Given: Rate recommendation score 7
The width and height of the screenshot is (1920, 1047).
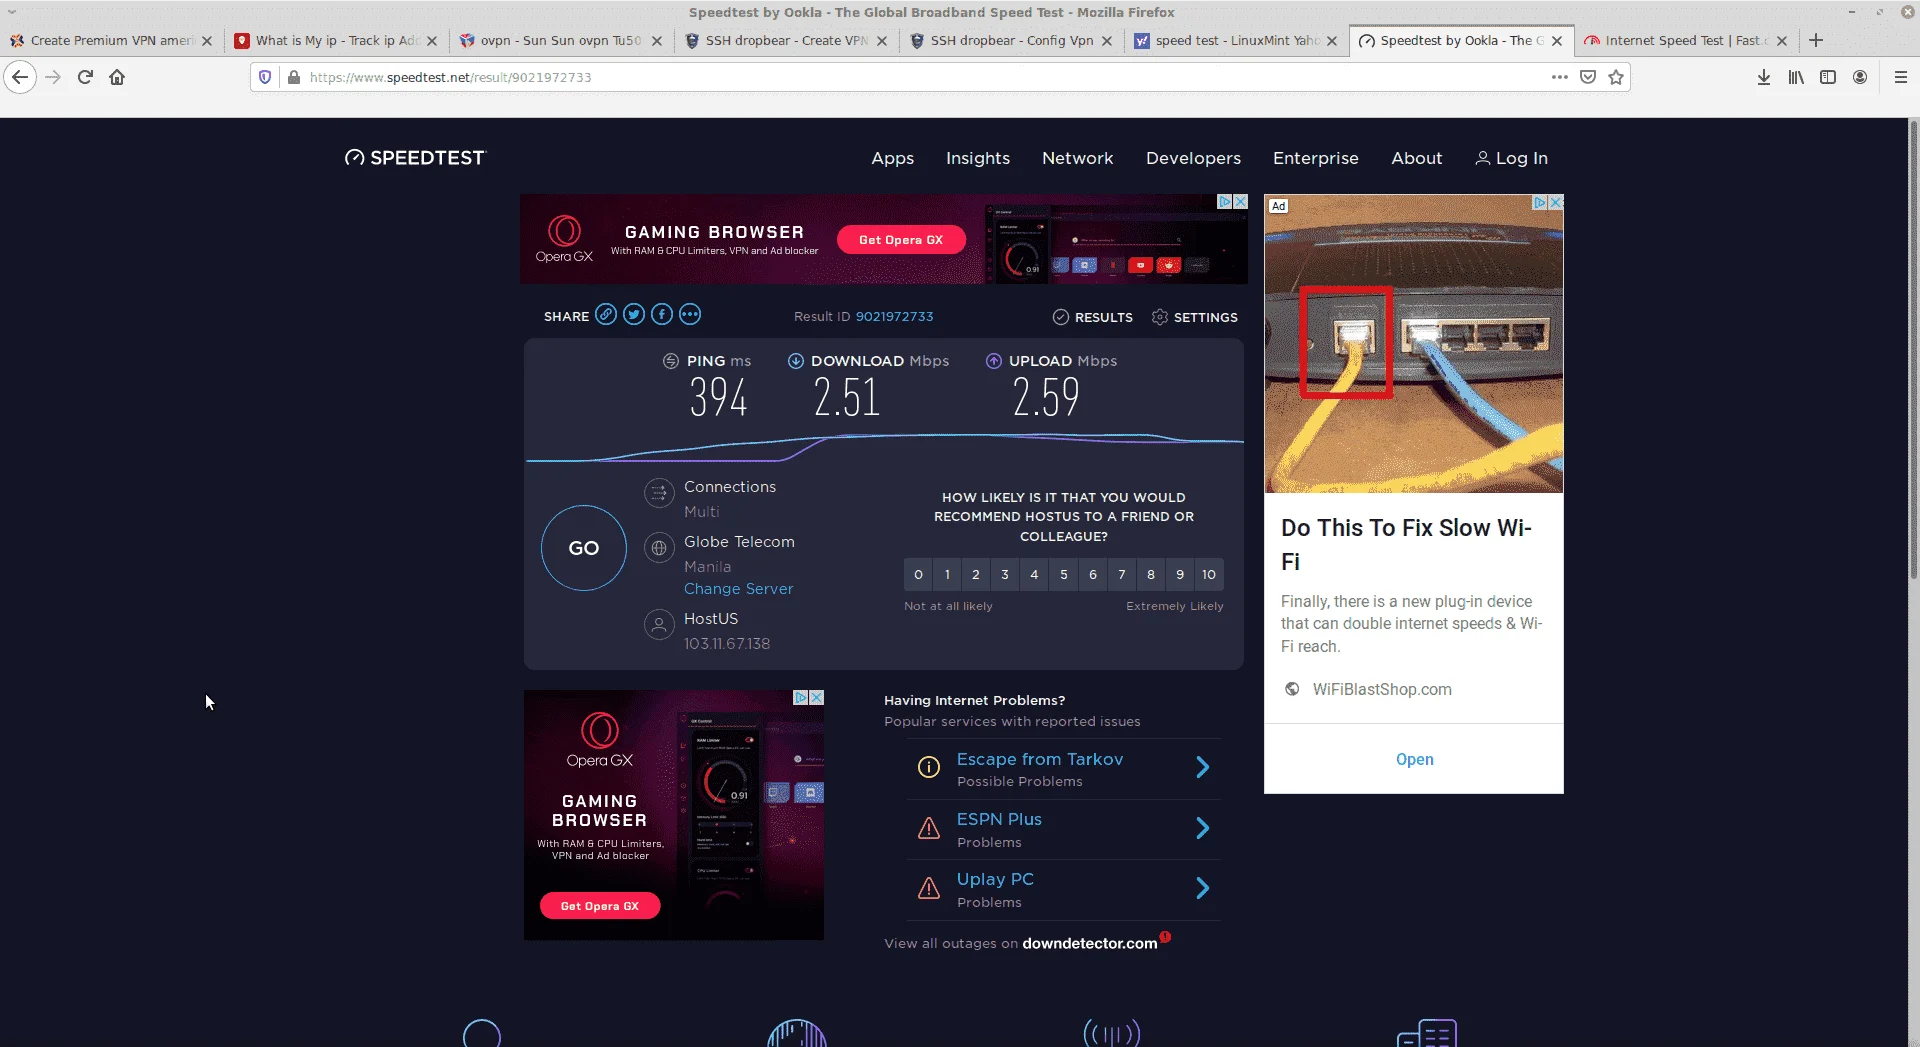Looking at the screenshot, I should coord(1121,574).
